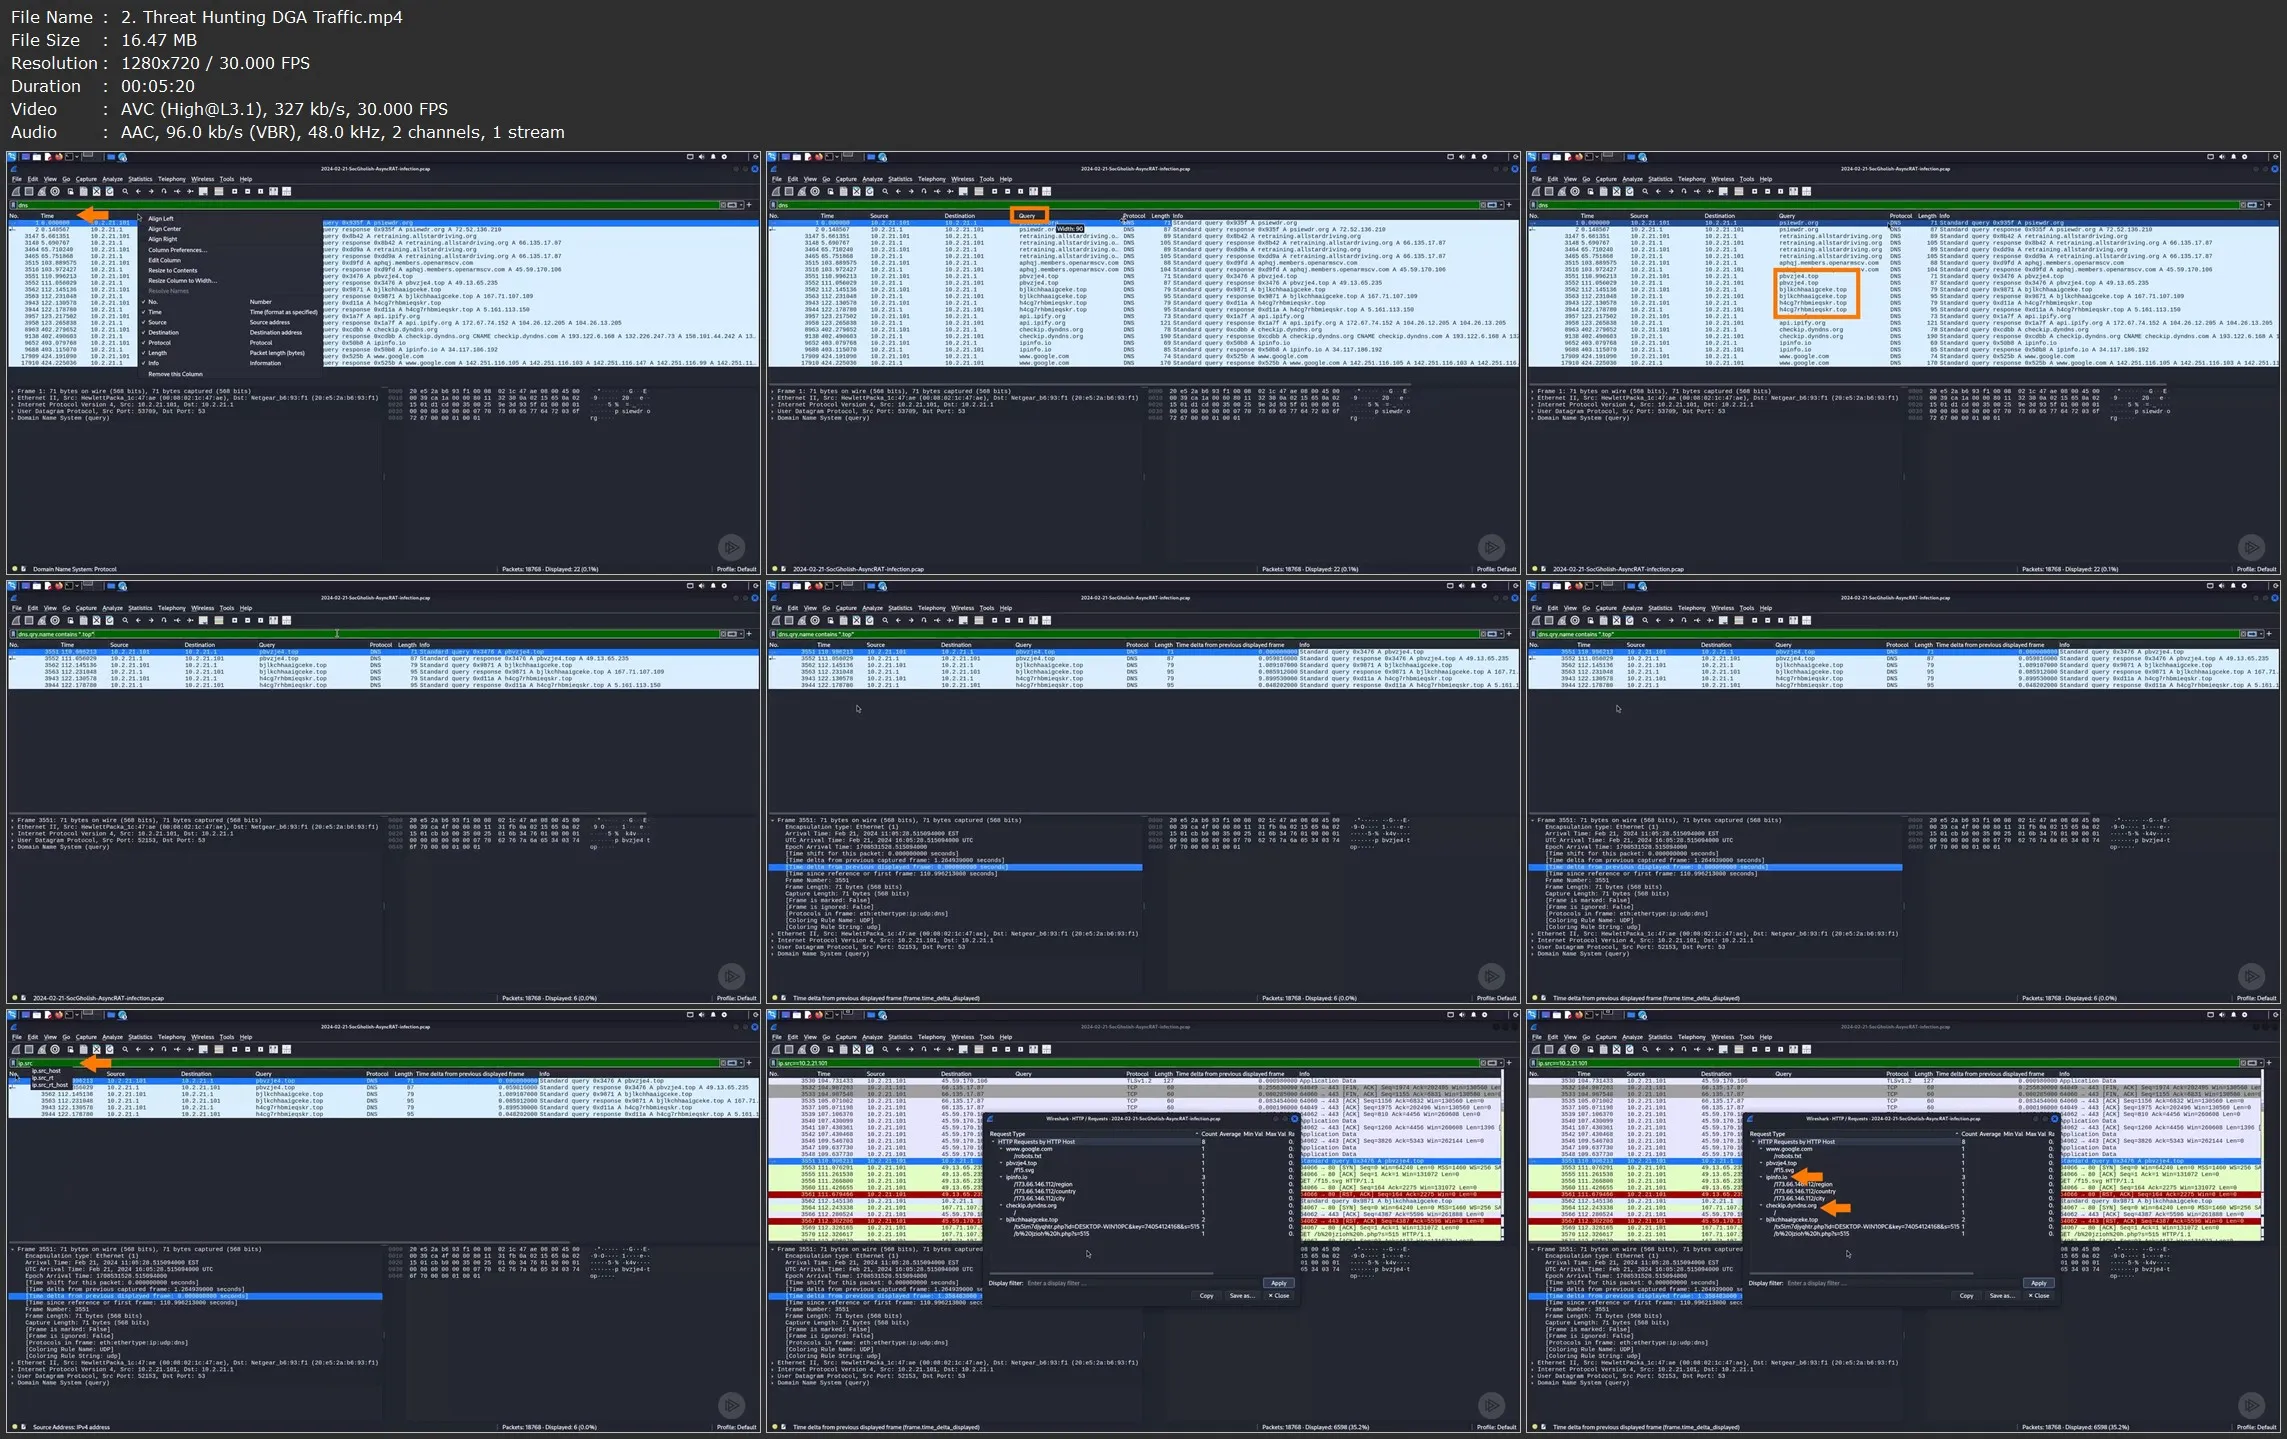
Task: Click reload-file icon in window with column context menu
Action: coord(110,191)
